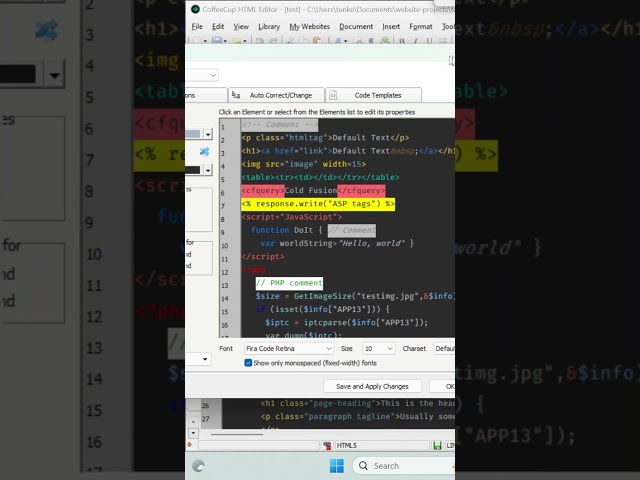Open the Size dropdown showing 10
This screenshot has height=480, width=640.
coord(379,349)
